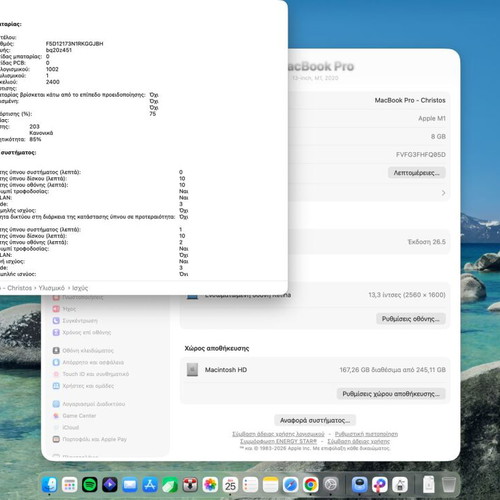Open Σύμβαση άδειας χρήσης link
This screenshot has width=500, height=500.
359,441
